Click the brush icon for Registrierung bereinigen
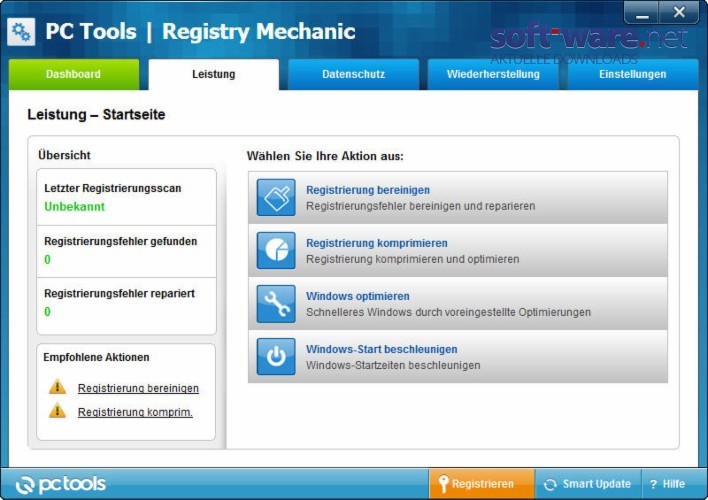Viewport: 708px width, 500px height. coord(276,197)
